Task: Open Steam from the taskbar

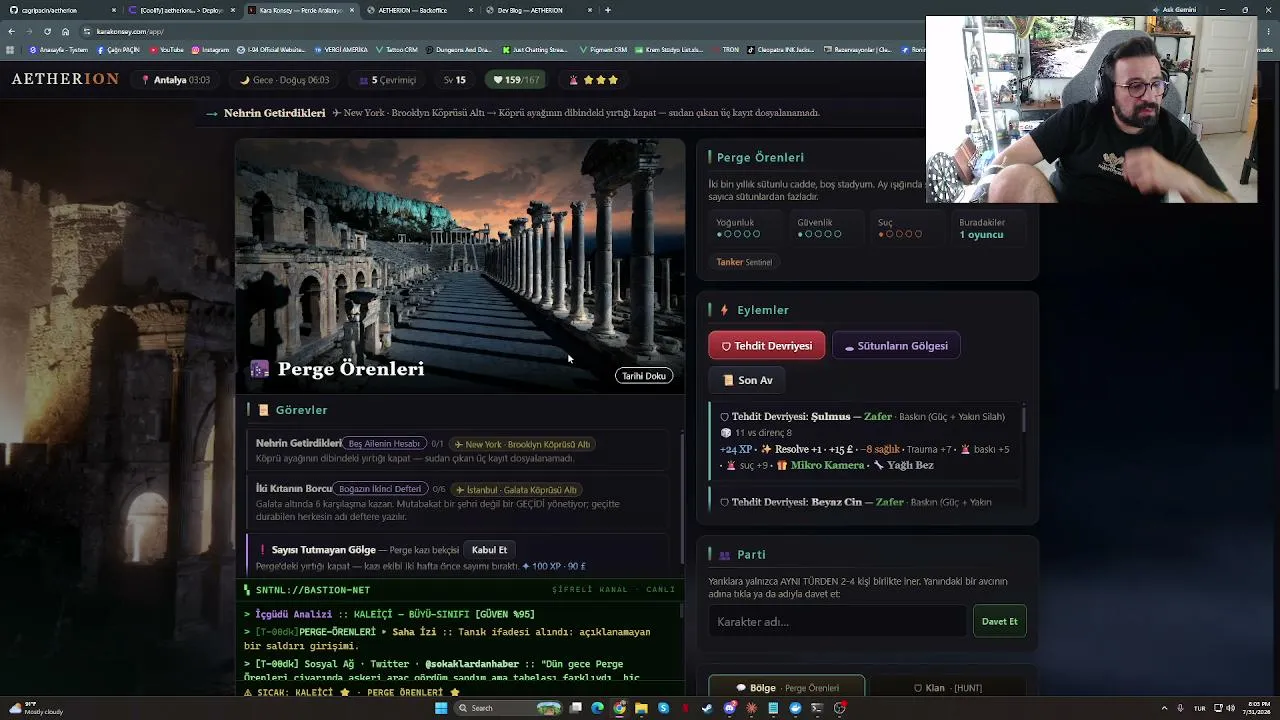Action: click(x=707, y=708)
